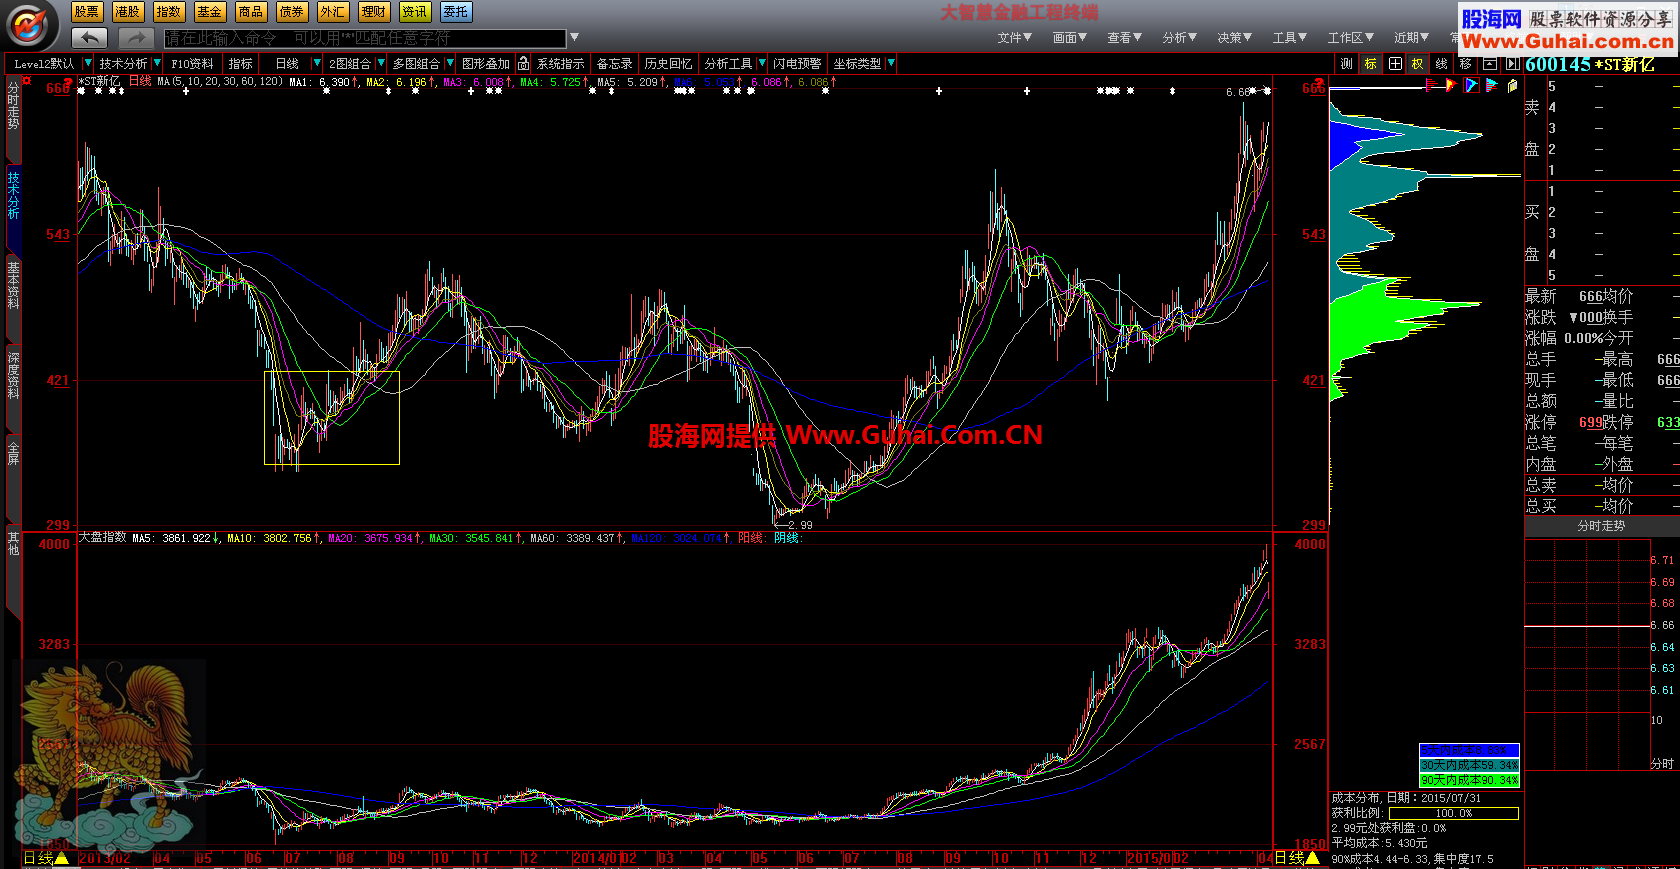
Task: Click the 港股 market button
Action: [x=128, y=12]
